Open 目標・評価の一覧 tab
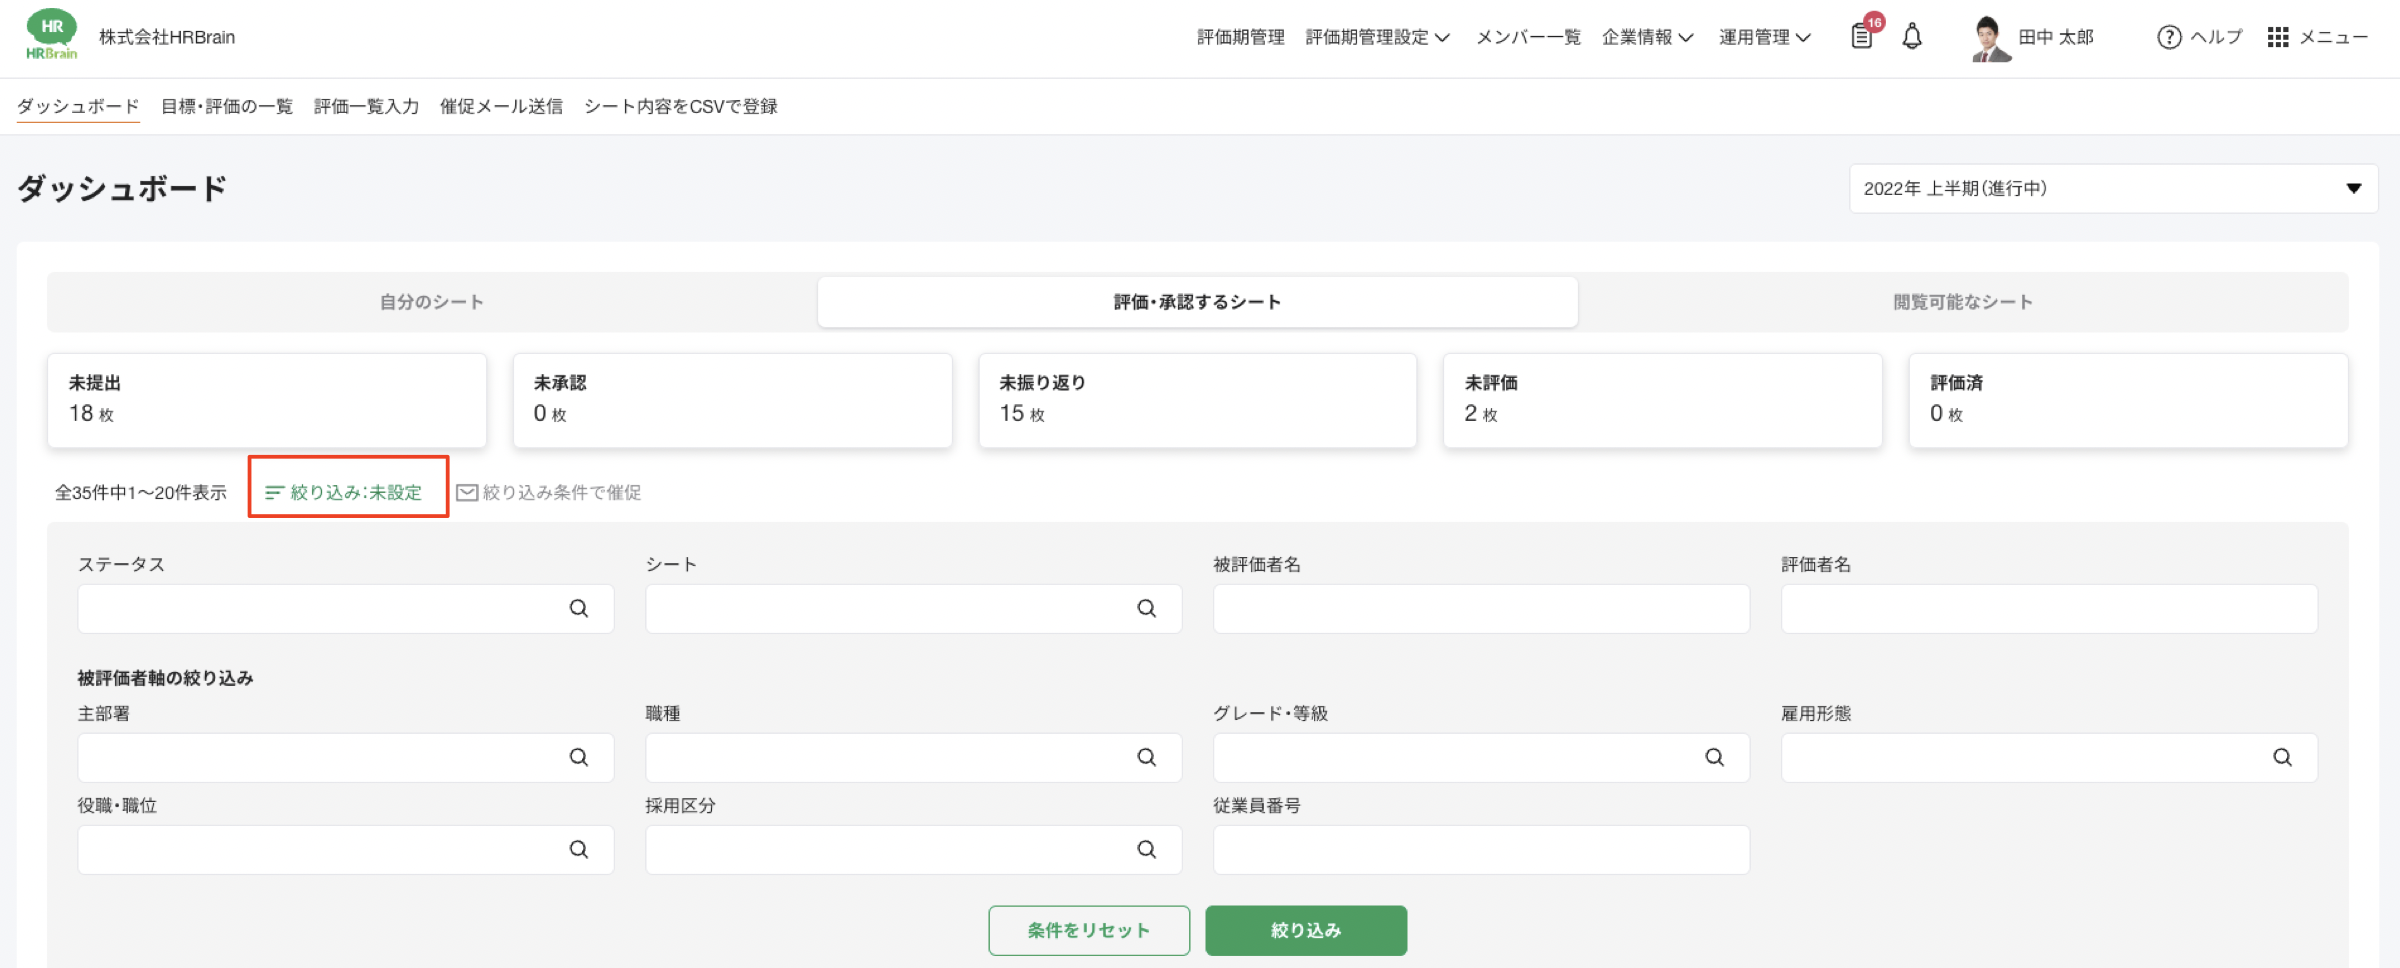The image size is (2400, 968). pyautogui.click(x=227, y=106)
